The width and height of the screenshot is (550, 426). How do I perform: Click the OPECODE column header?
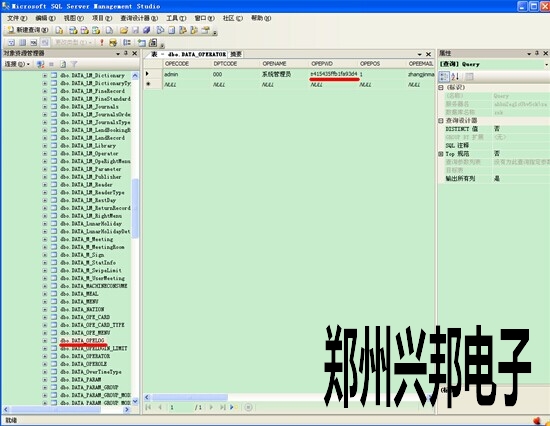click(187, 64)
